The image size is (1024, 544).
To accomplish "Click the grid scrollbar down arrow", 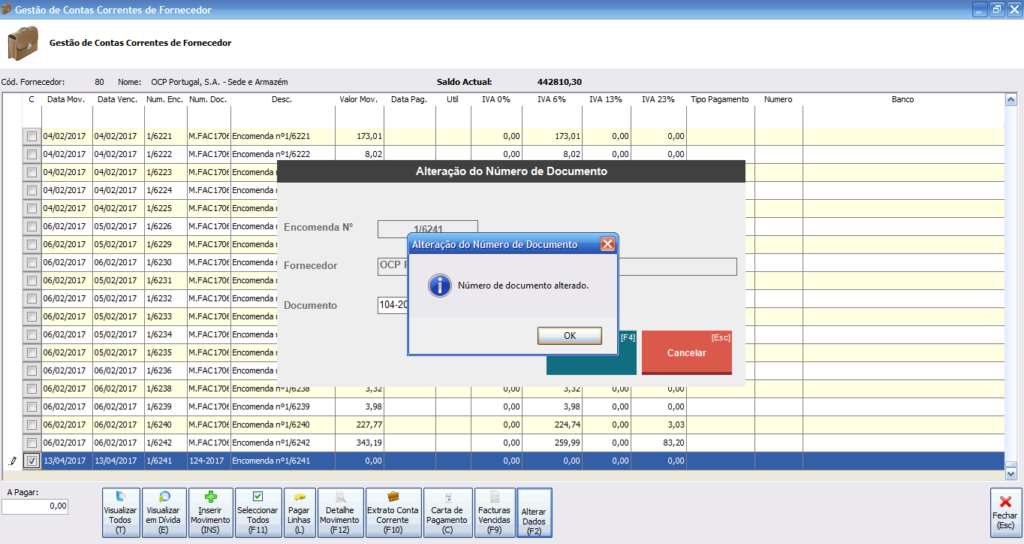I will tap(1011, 474).
